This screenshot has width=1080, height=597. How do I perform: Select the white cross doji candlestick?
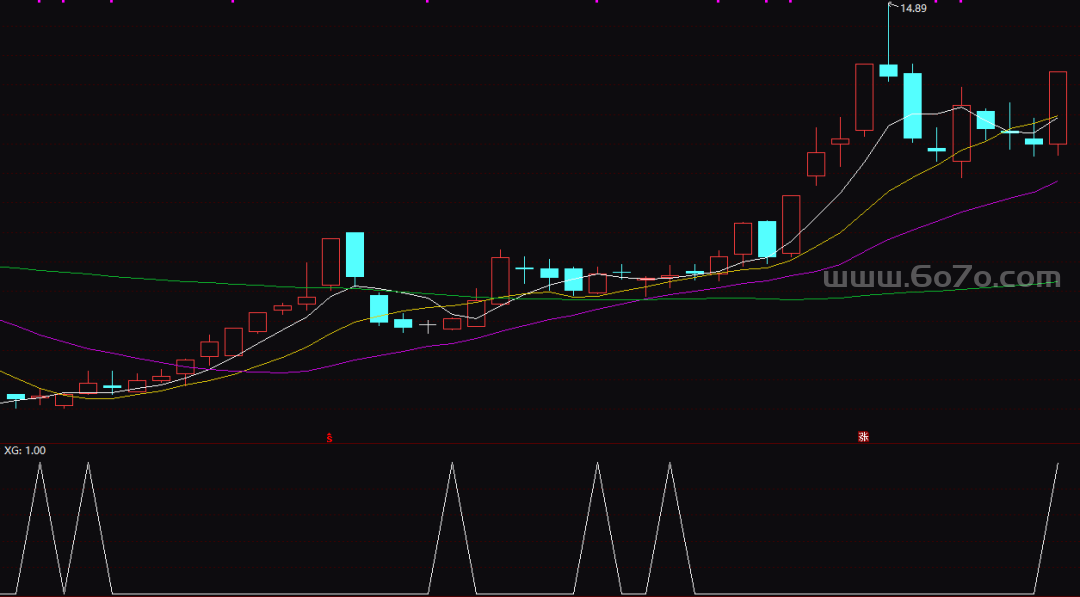click(x=427, y=326)
